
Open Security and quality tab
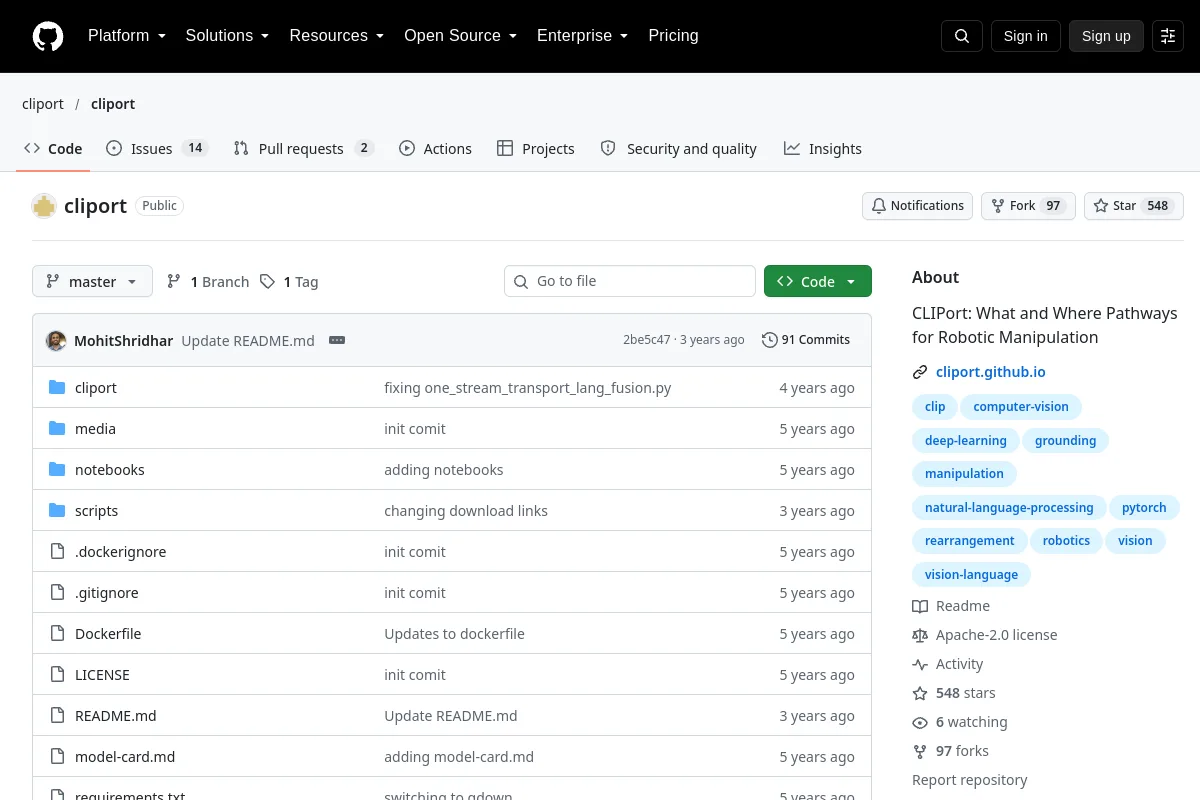pyautogui.click(x=678, y=149)
